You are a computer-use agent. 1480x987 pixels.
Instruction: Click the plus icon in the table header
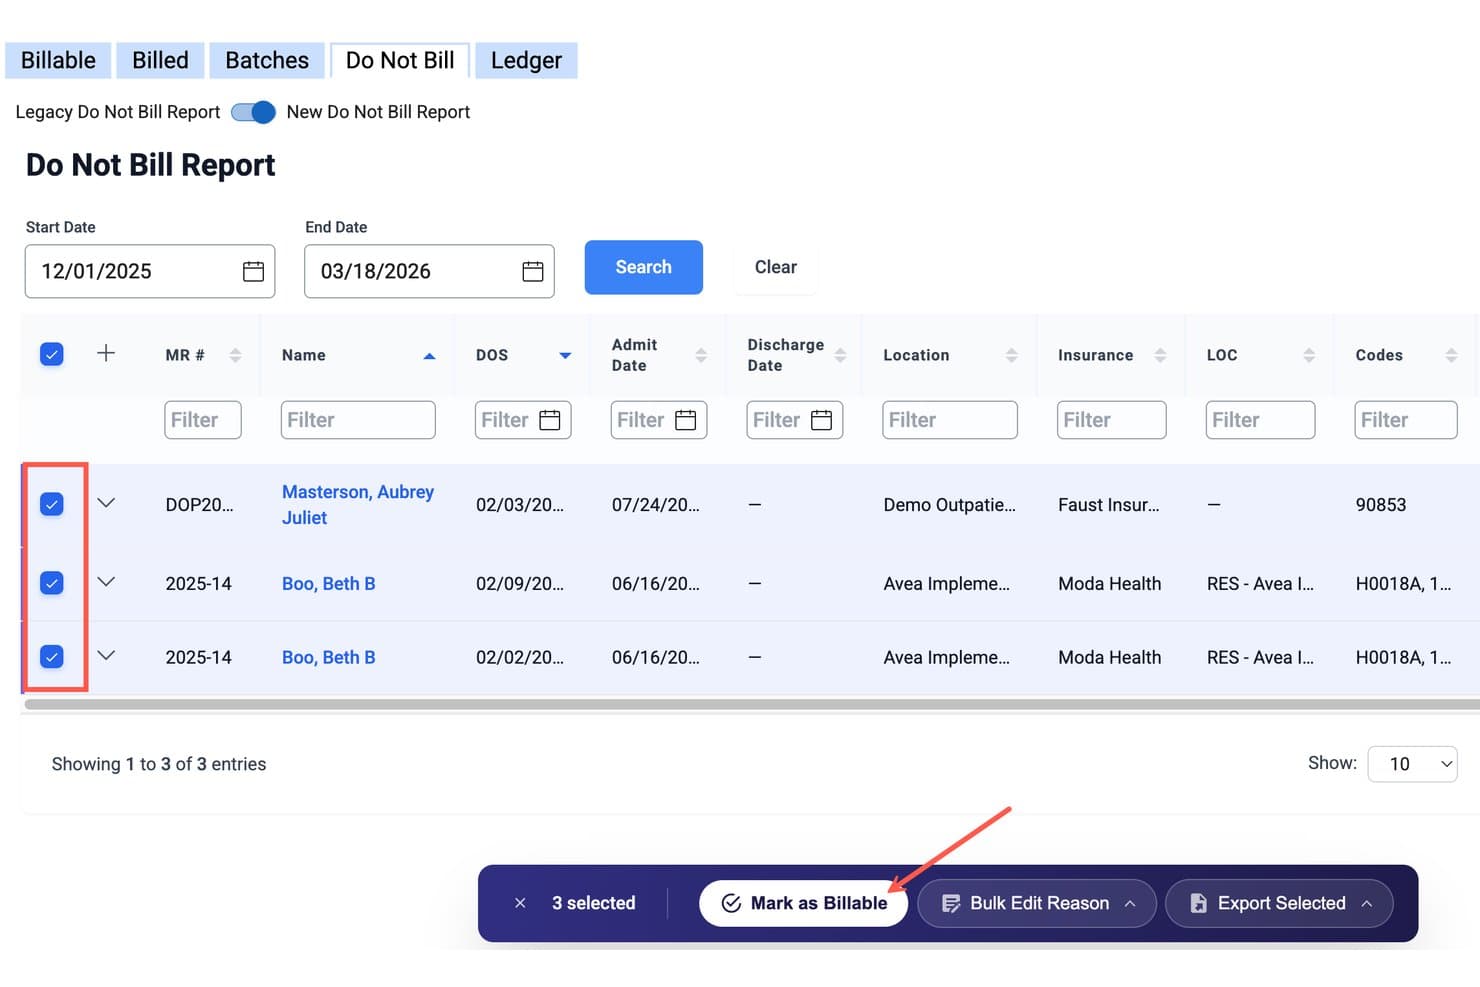[x=106, y=353]
